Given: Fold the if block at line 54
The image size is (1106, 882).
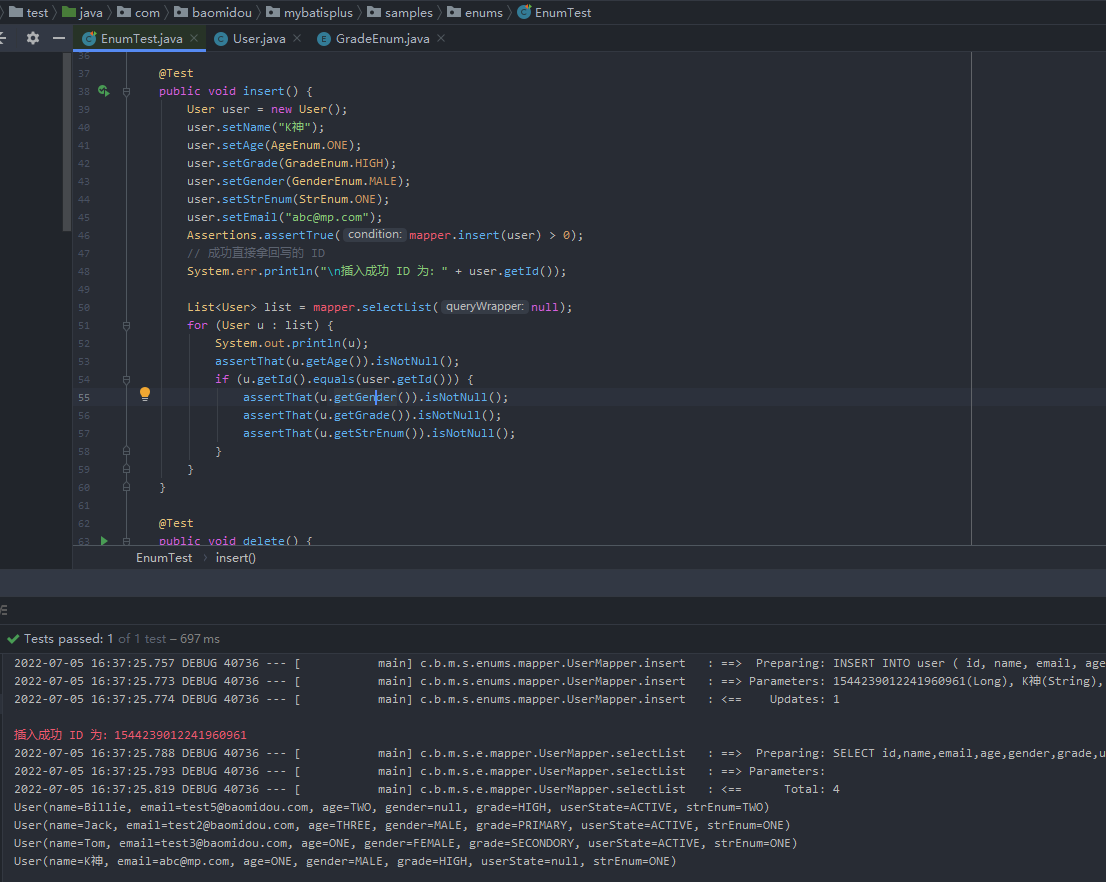Looking at the screenshot, I should pyautogui.click(x=127, y=379).
